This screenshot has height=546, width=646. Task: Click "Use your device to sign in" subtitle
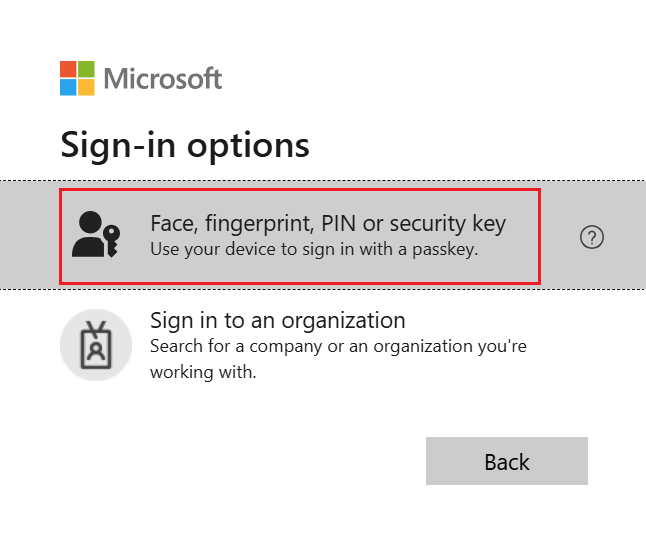314,249
